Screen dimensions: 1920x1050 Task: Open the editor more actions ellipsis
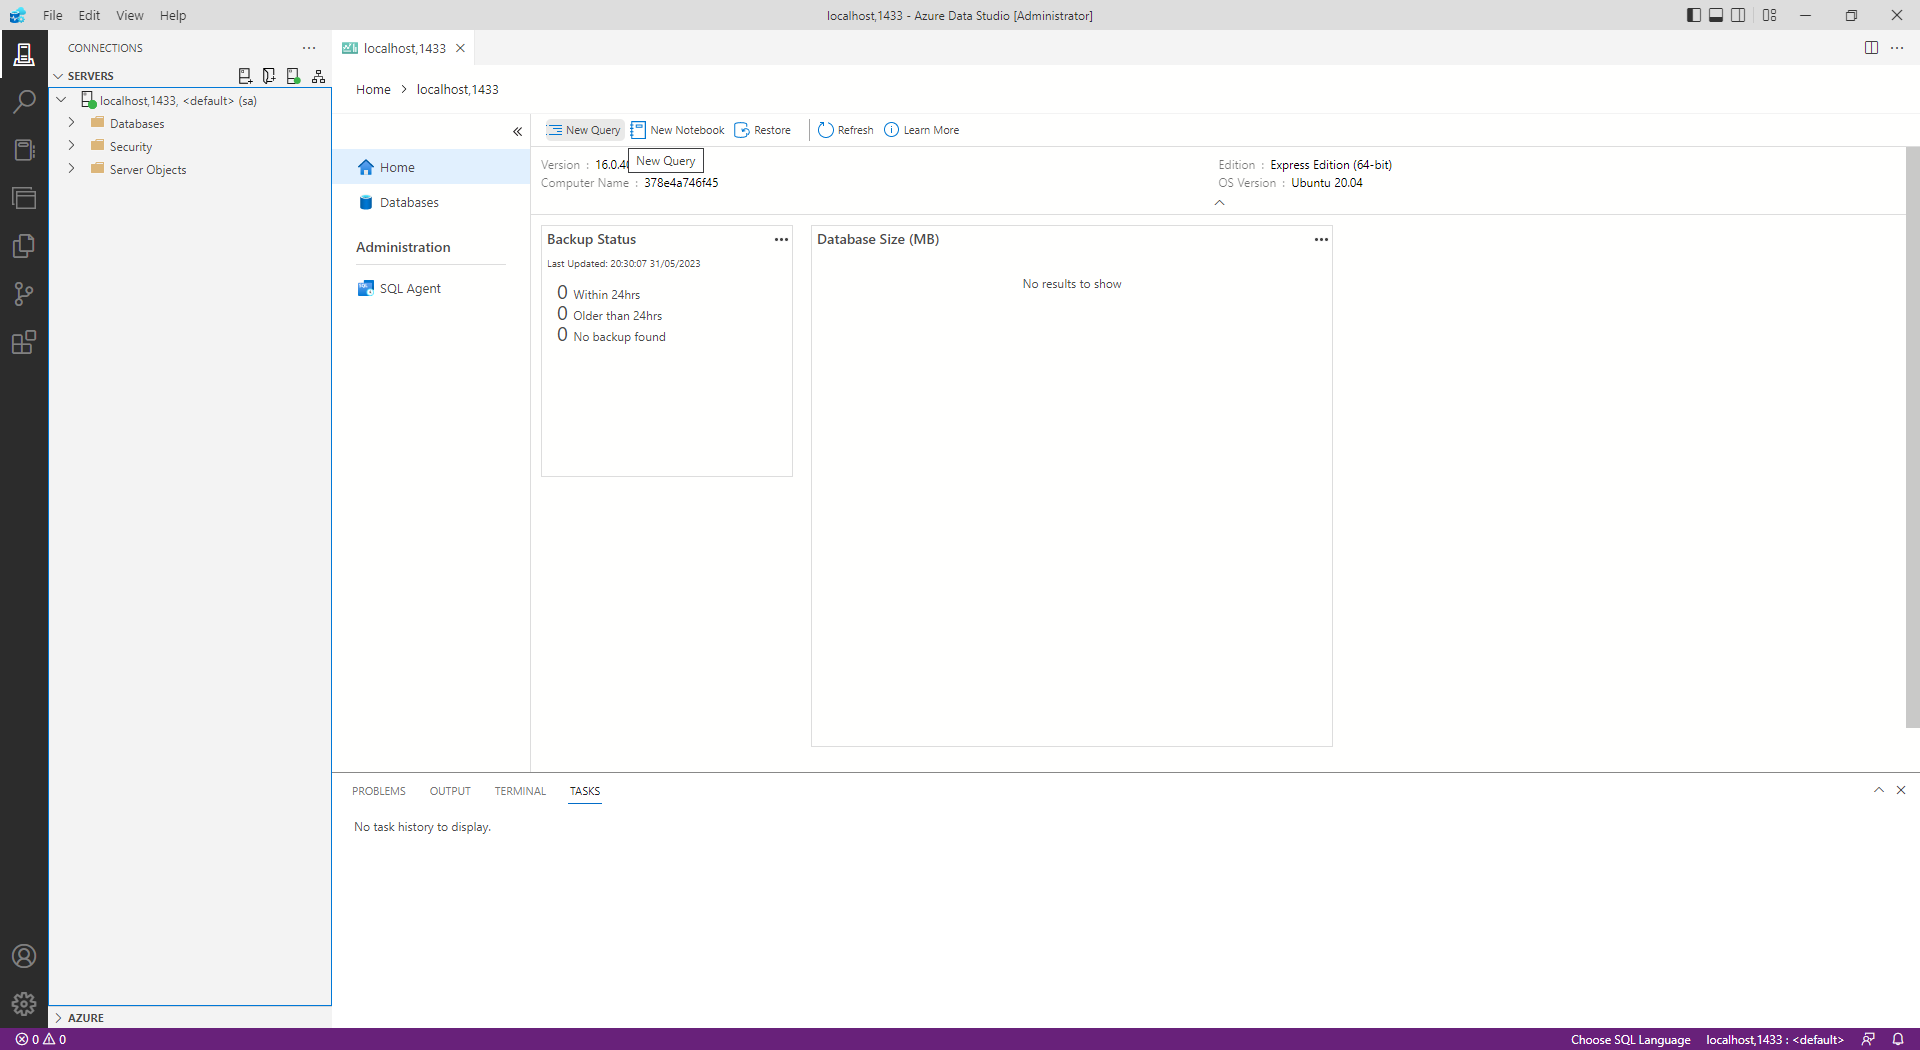(x=1897, y=48)
